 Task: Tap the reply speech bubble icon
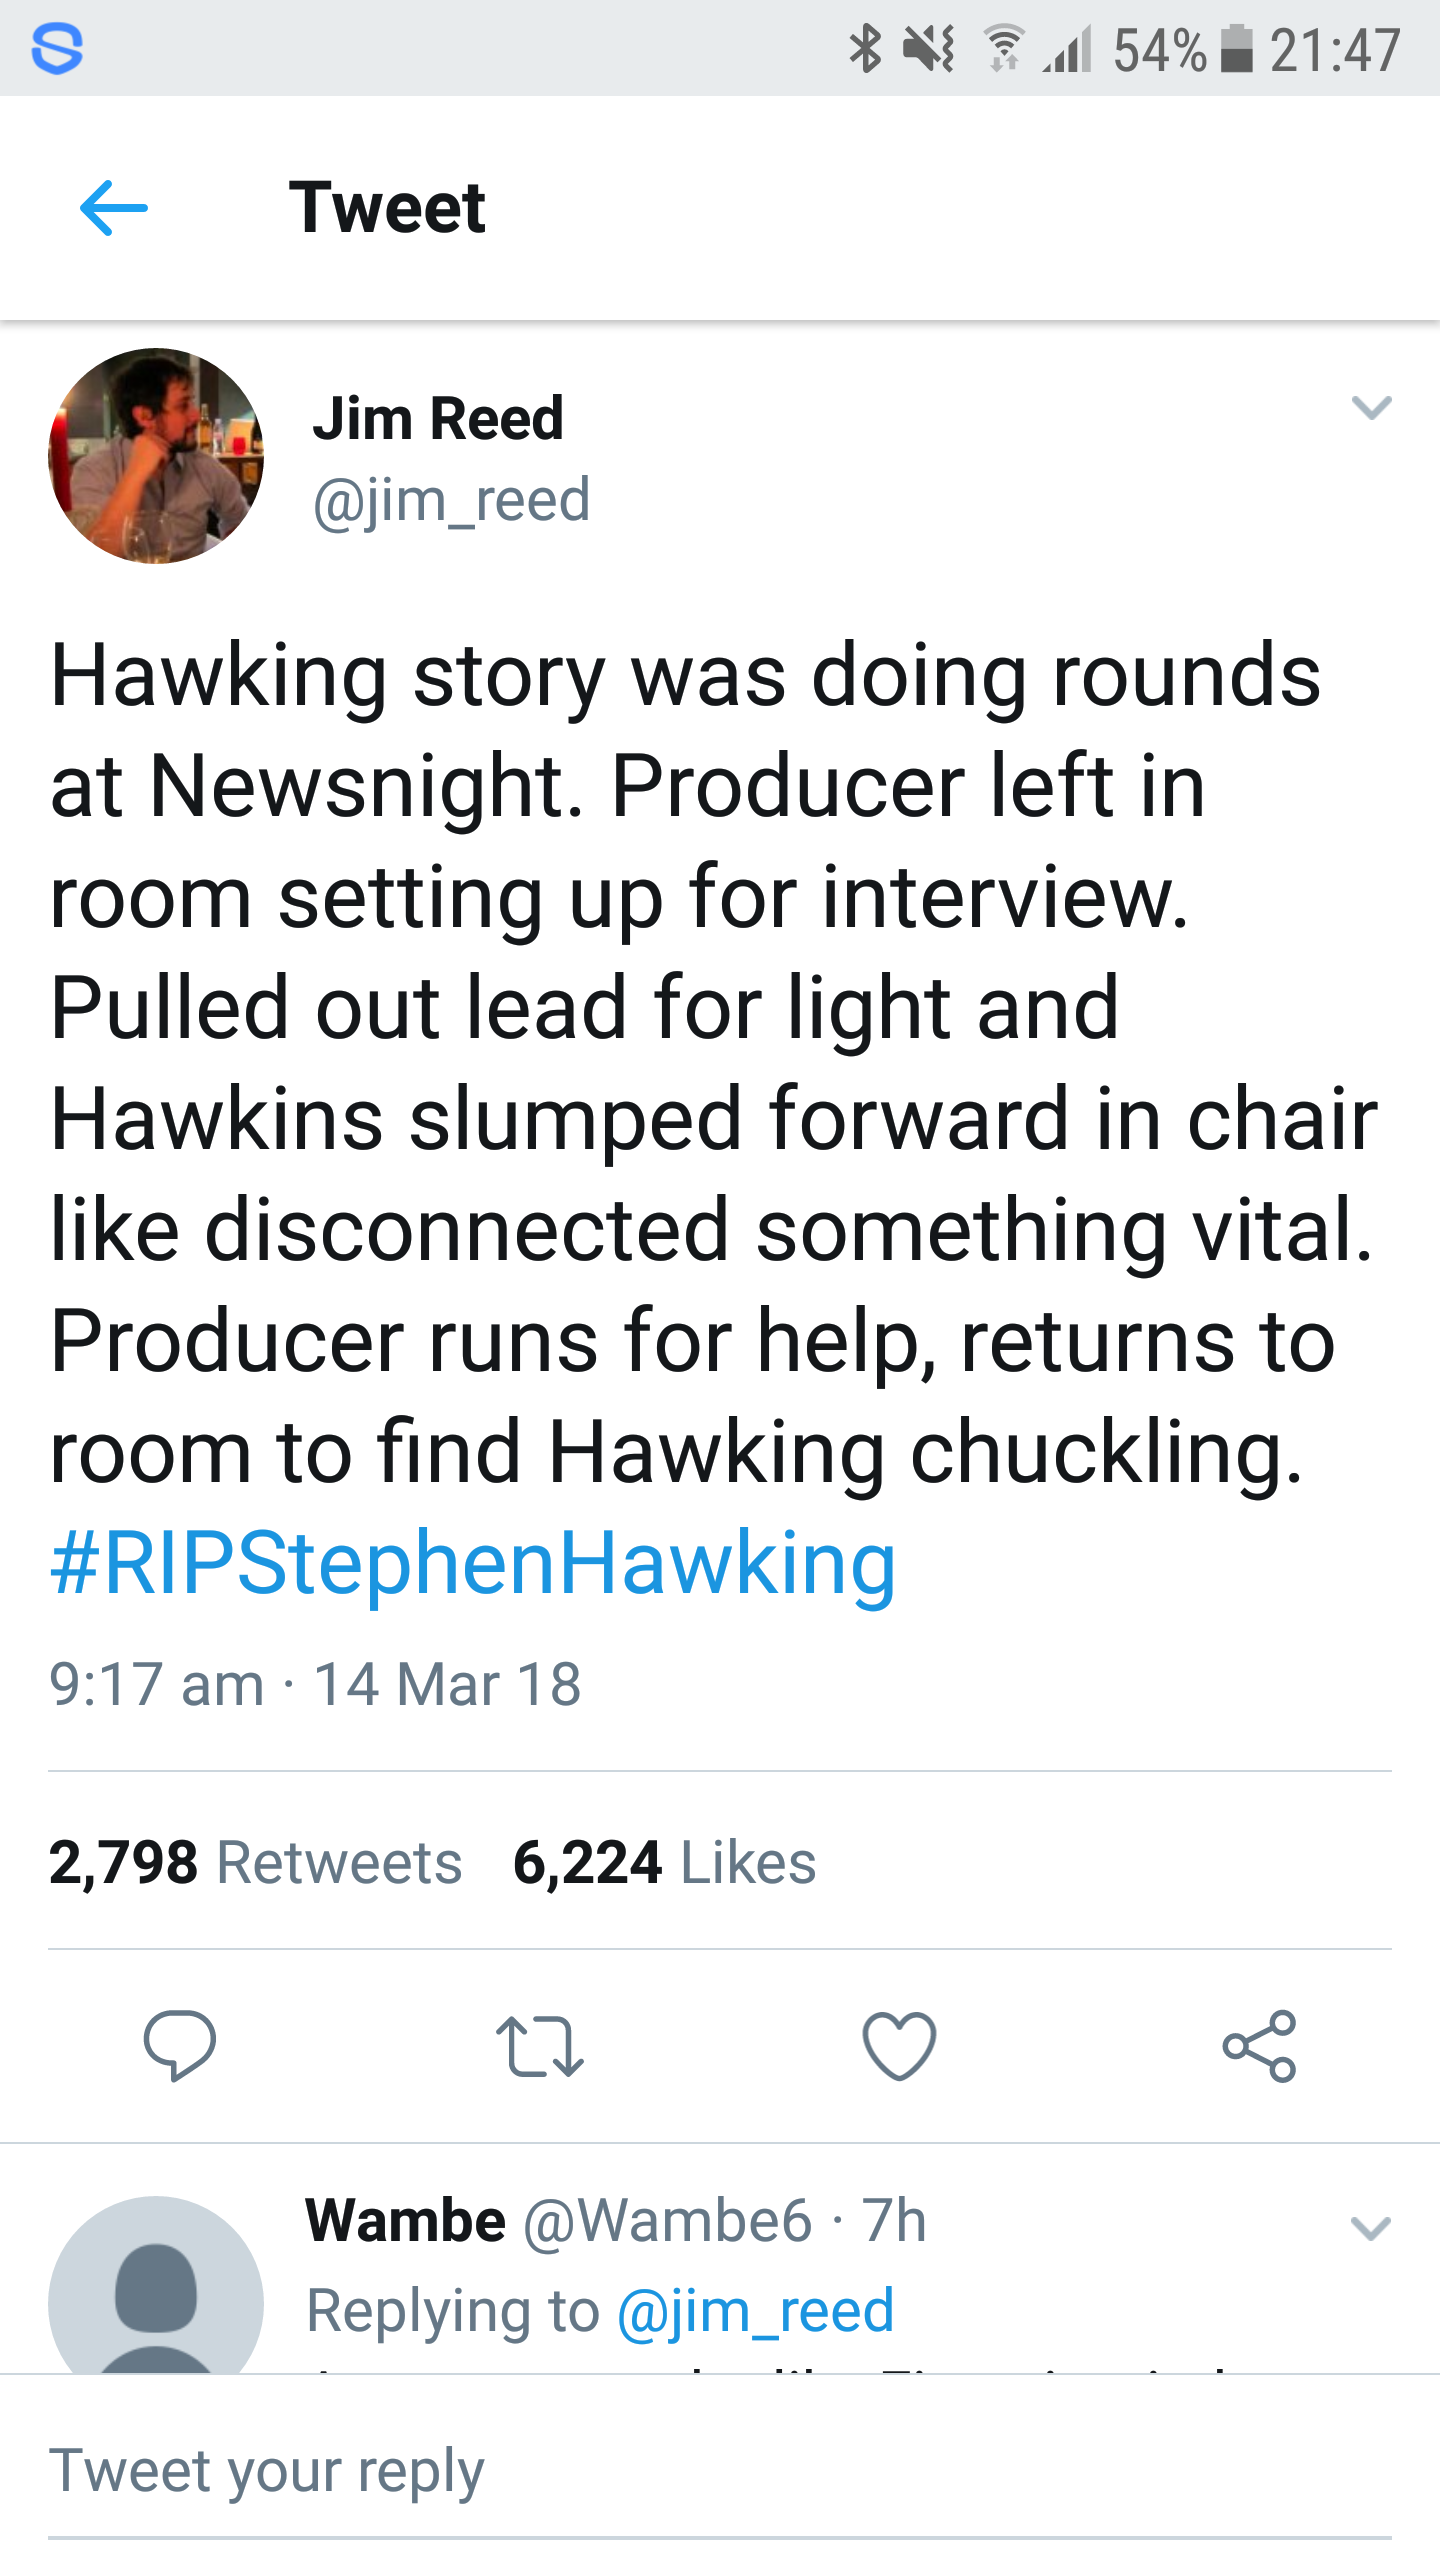(x=180, y=2045)
